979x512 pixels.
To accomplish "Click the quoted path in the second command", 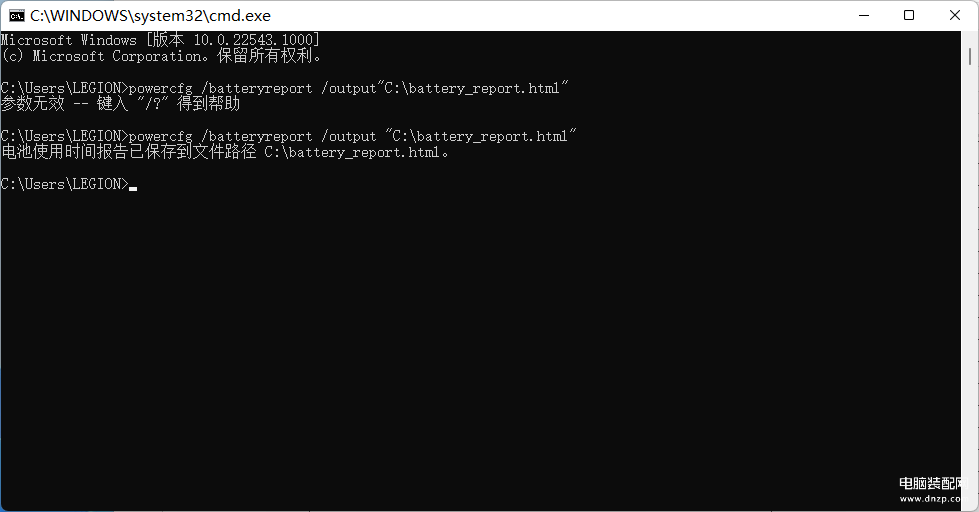I will (x=481, y=136).
